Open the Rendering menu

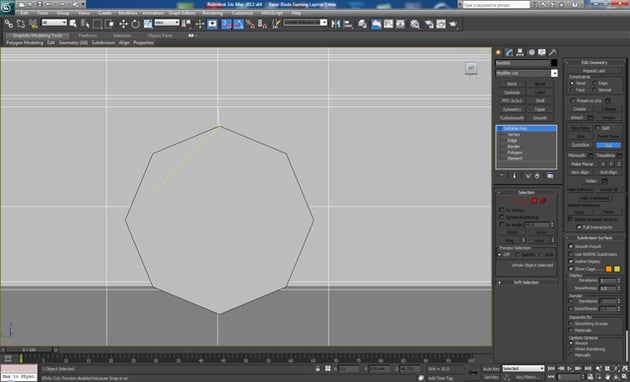[212, 13]
